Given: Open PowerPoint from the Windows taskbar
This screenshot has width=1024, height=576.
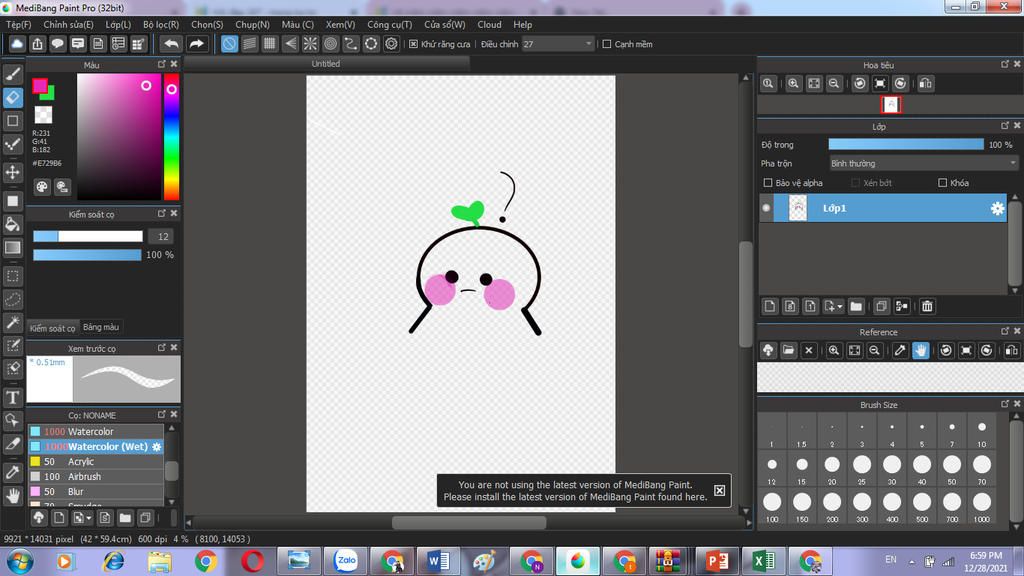Looking at the screenshot, I should pos(716,561).
